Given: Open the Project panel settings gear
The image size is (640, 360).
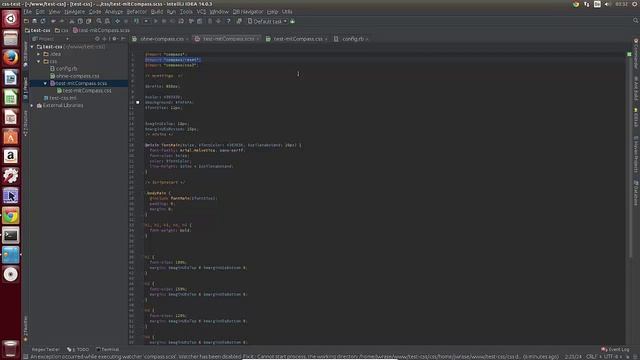Looking at the screenshot, I should click(115, 39).
